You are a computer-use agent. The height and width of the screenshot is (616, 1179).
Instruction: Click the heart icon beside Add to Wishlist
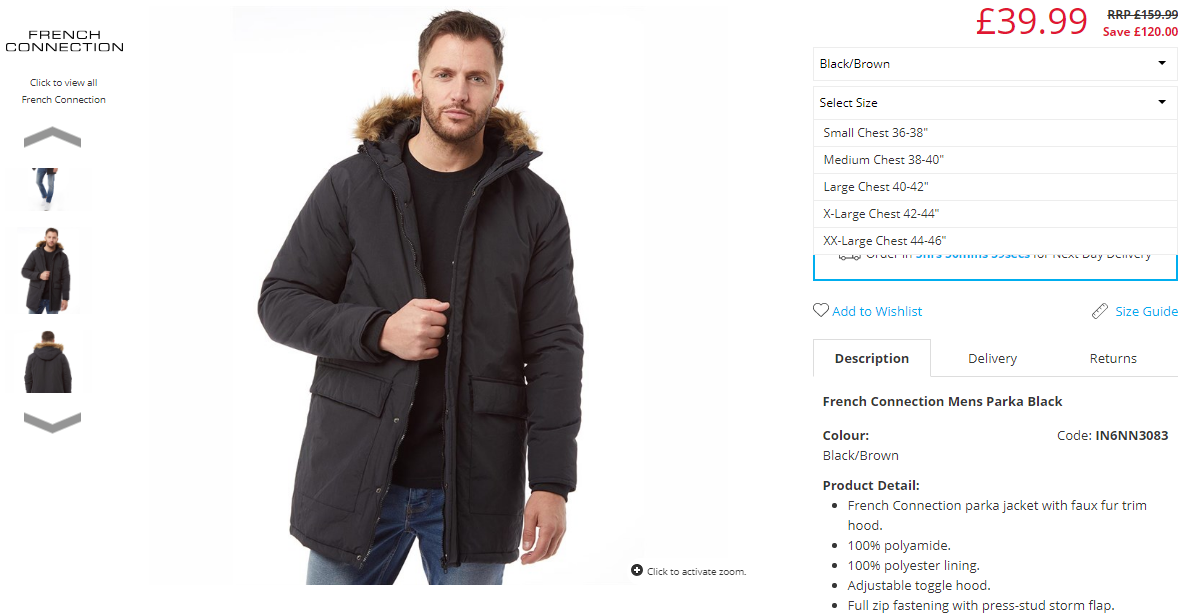click(820, 310)
